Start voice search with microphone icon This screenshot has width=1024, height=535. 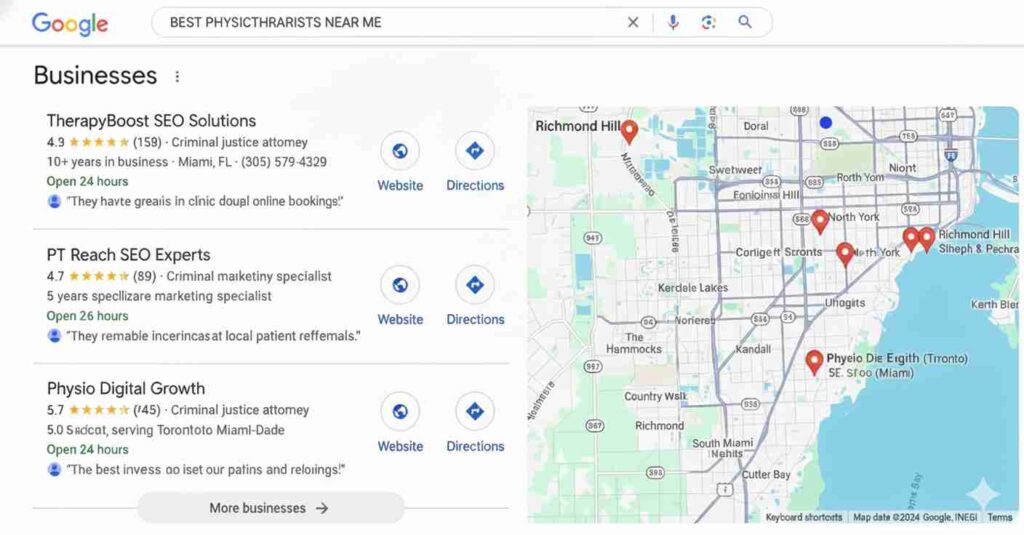click(673, 22)
